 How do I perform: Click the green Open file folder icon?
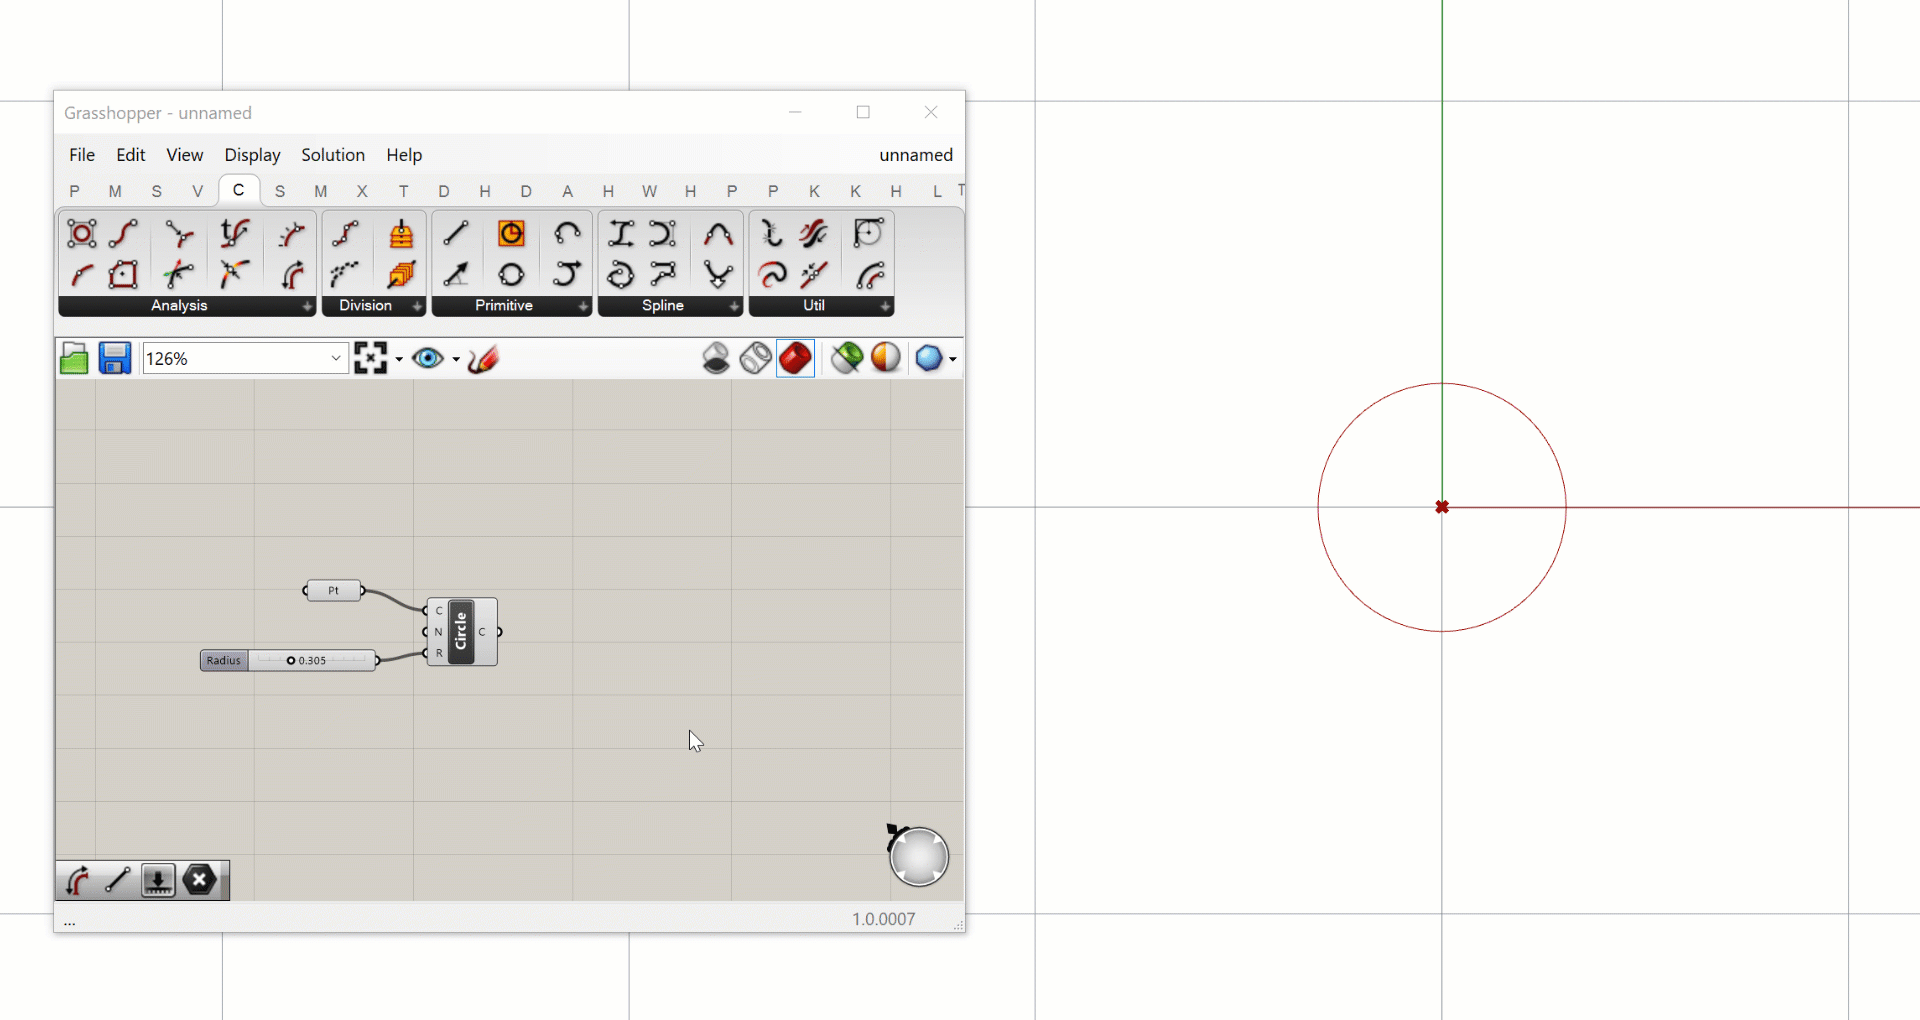(74, 358)
